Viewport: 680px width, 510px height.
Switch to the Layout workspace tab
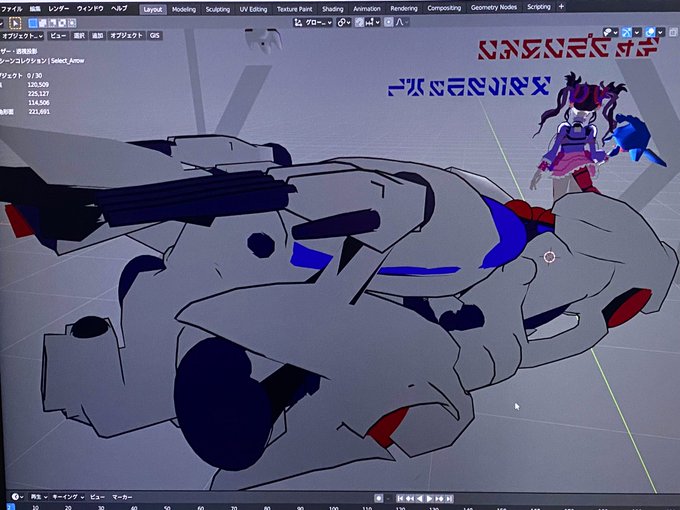[153, 9]
